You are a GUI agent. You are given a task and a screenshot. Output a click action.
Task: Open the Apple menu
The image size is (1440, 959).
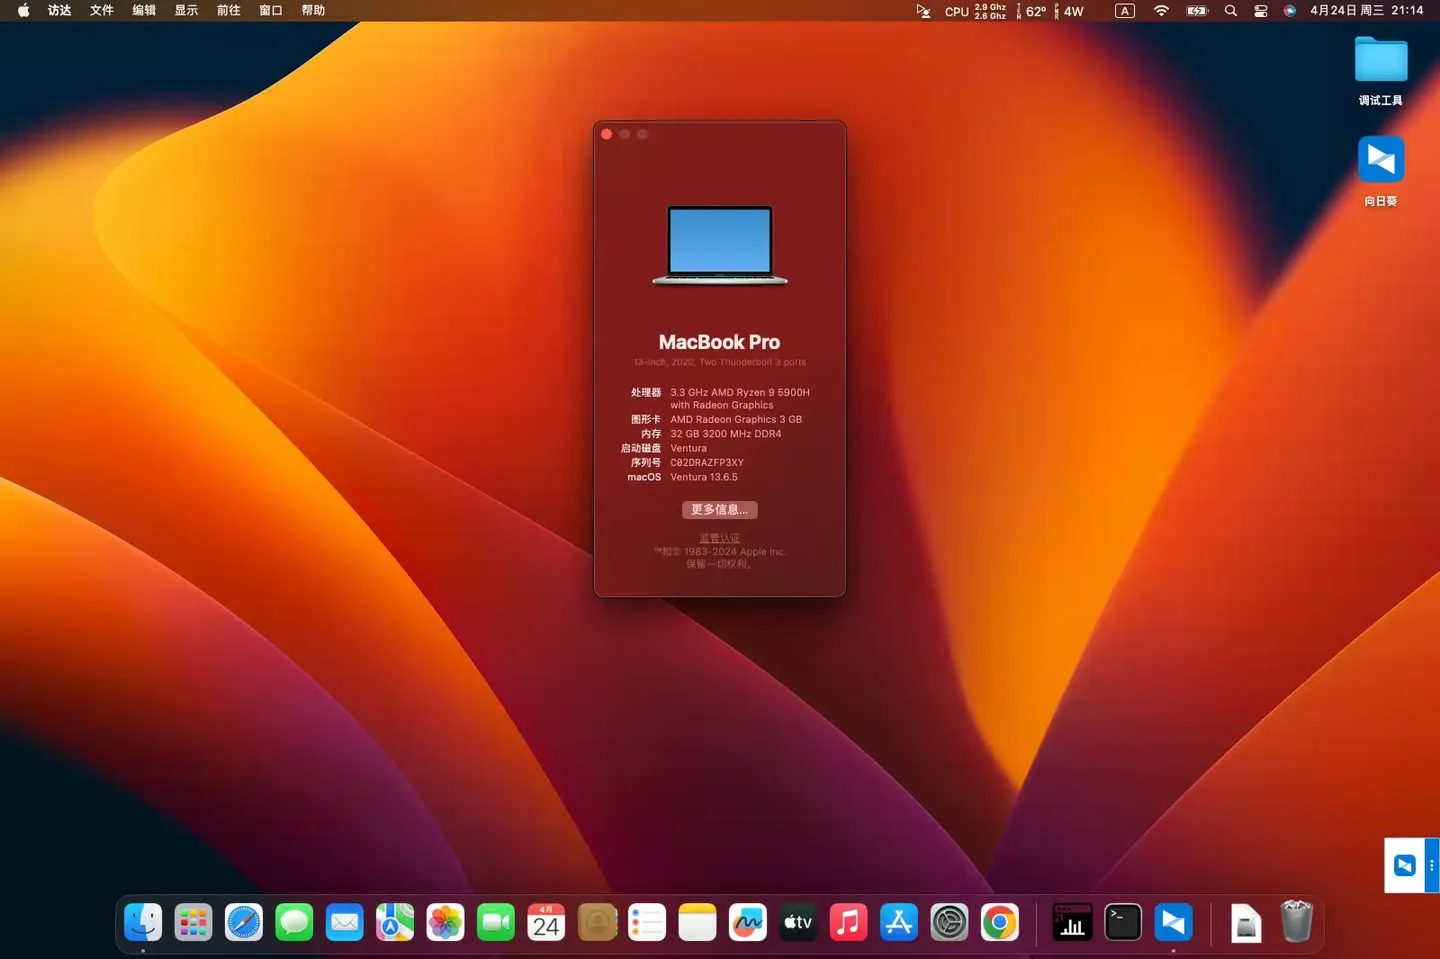(x=22, y=10)
